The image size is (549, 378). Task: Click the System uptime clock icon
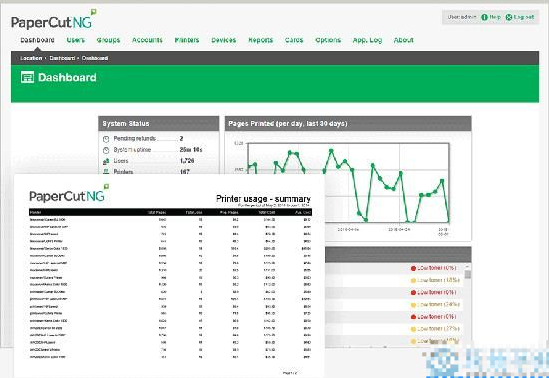pyautogui.click(x=106, y=150)
